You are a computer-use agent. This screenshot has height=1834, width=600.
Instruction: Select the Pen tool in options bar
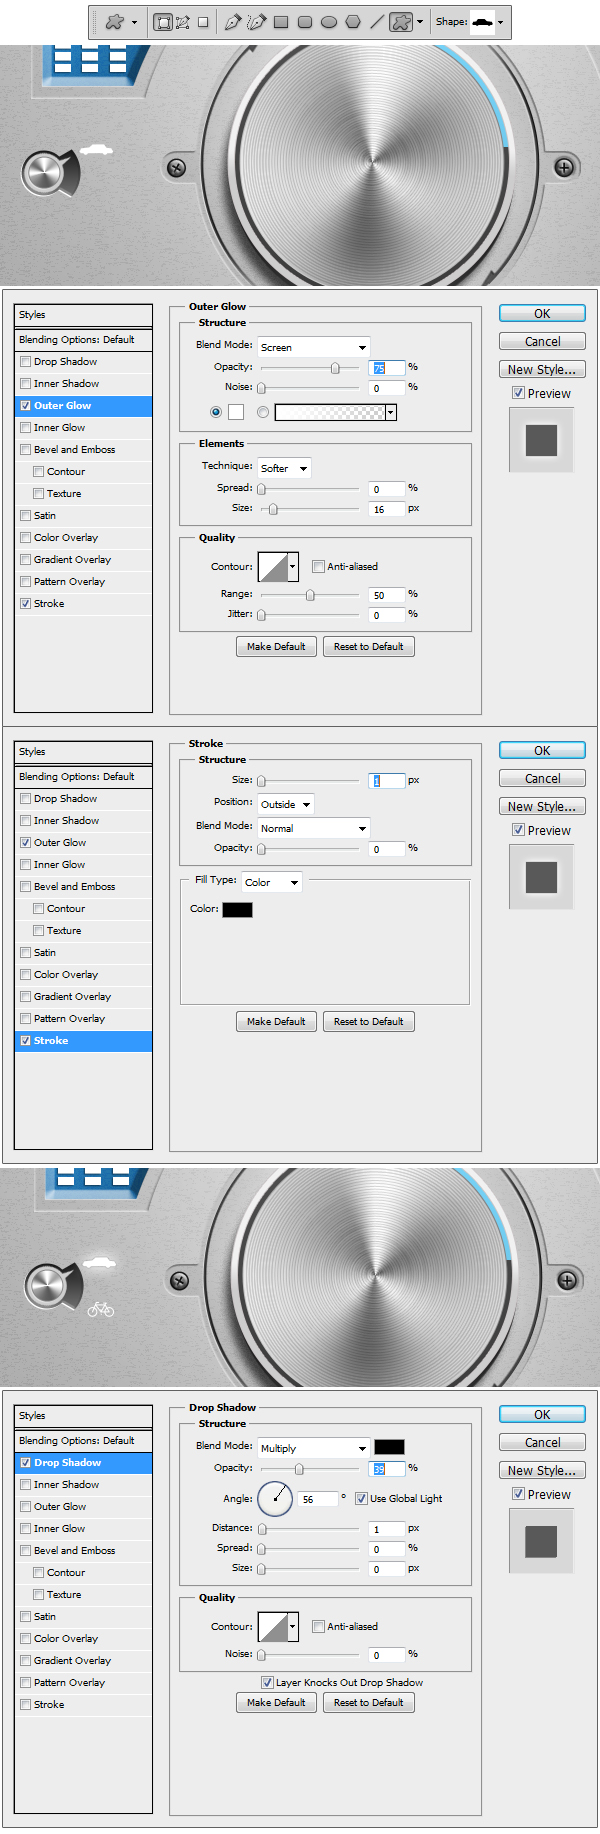(232, 22)
